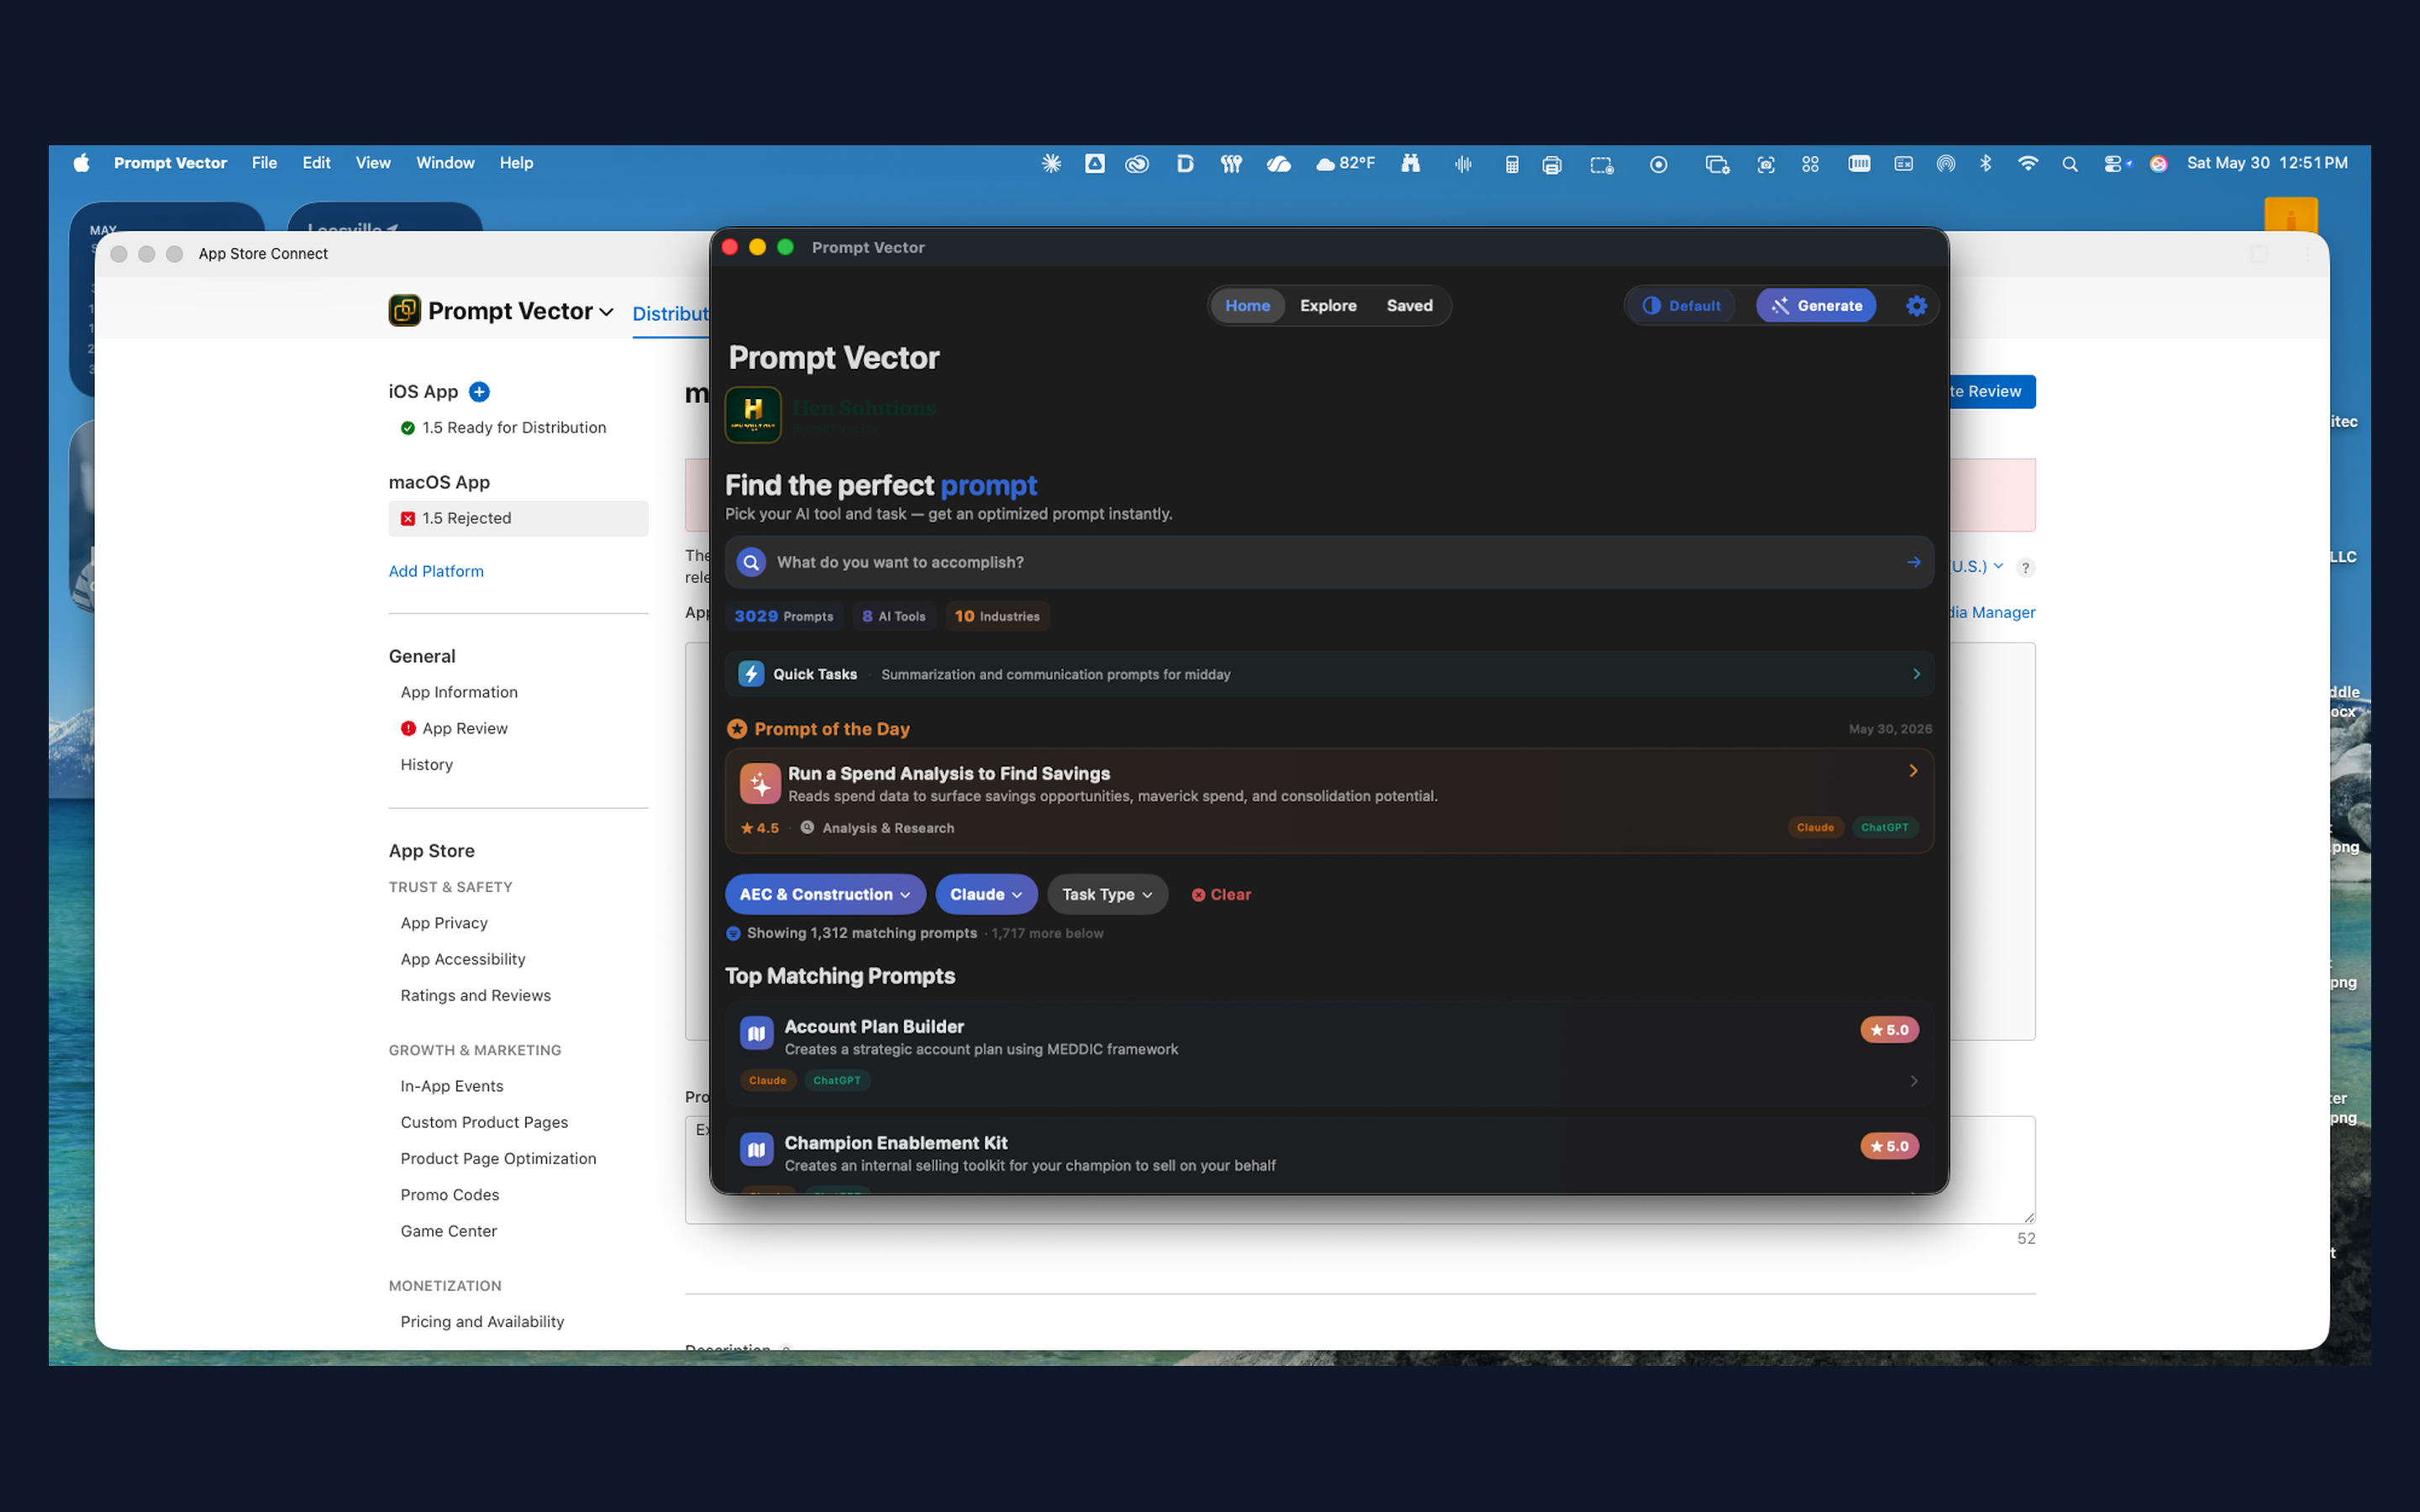Open Promo Codes in the sidebar

pyautogui.click(x=450, y=1195)
